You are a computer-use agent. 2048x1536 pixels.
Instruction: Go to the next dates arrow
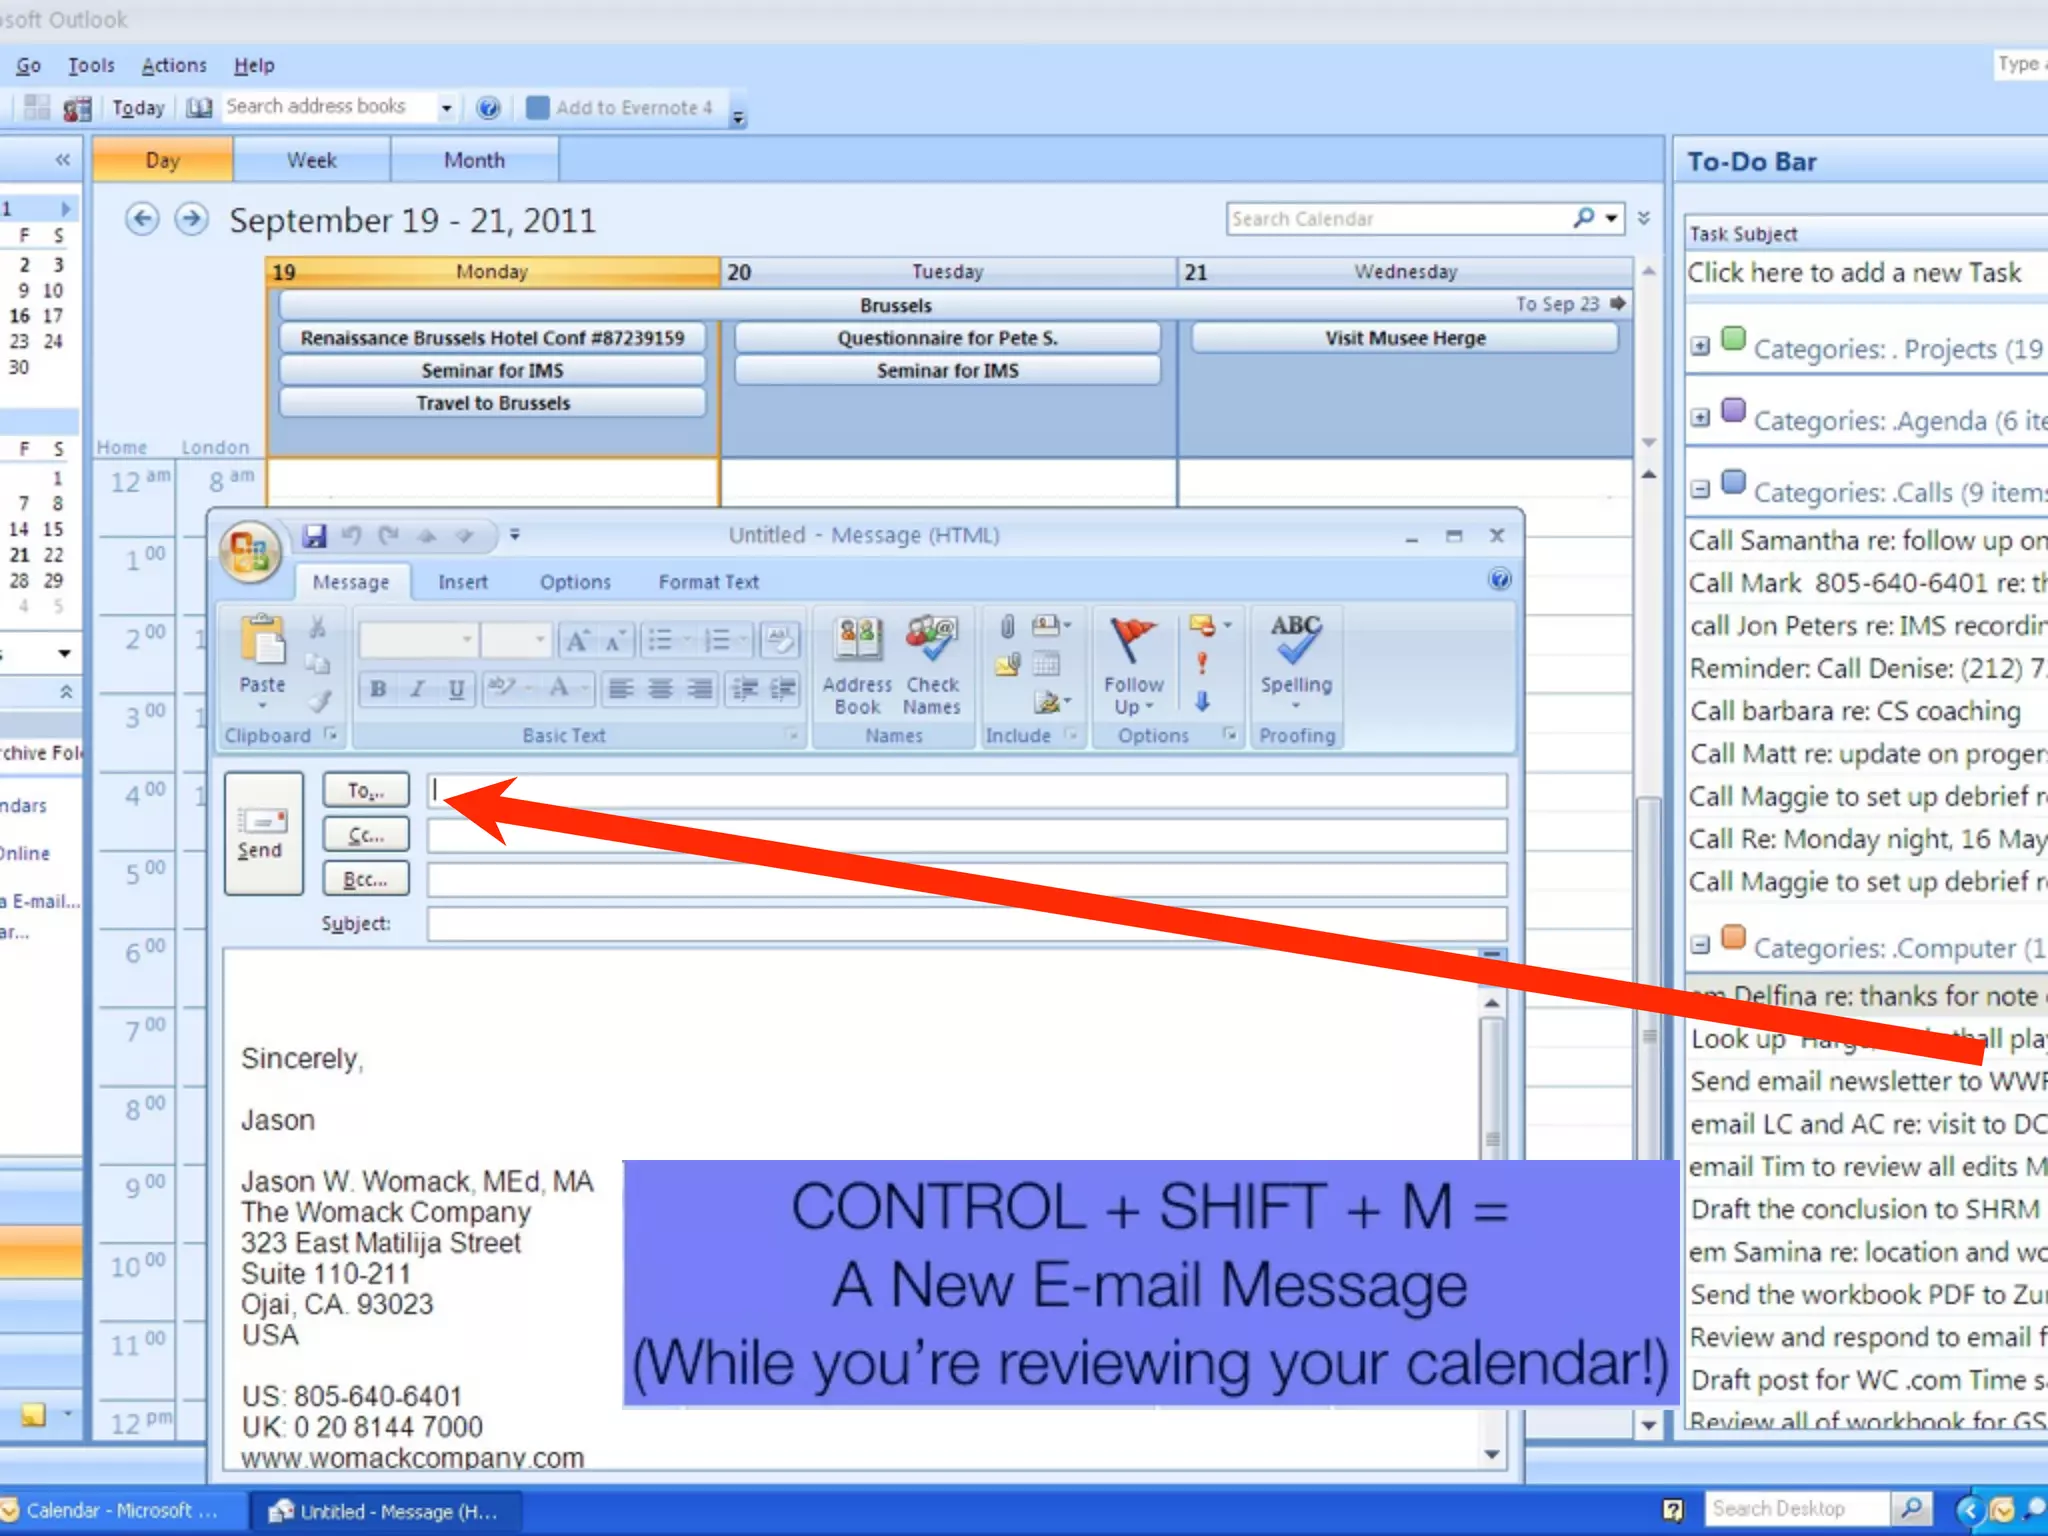(x=191, y=219)
